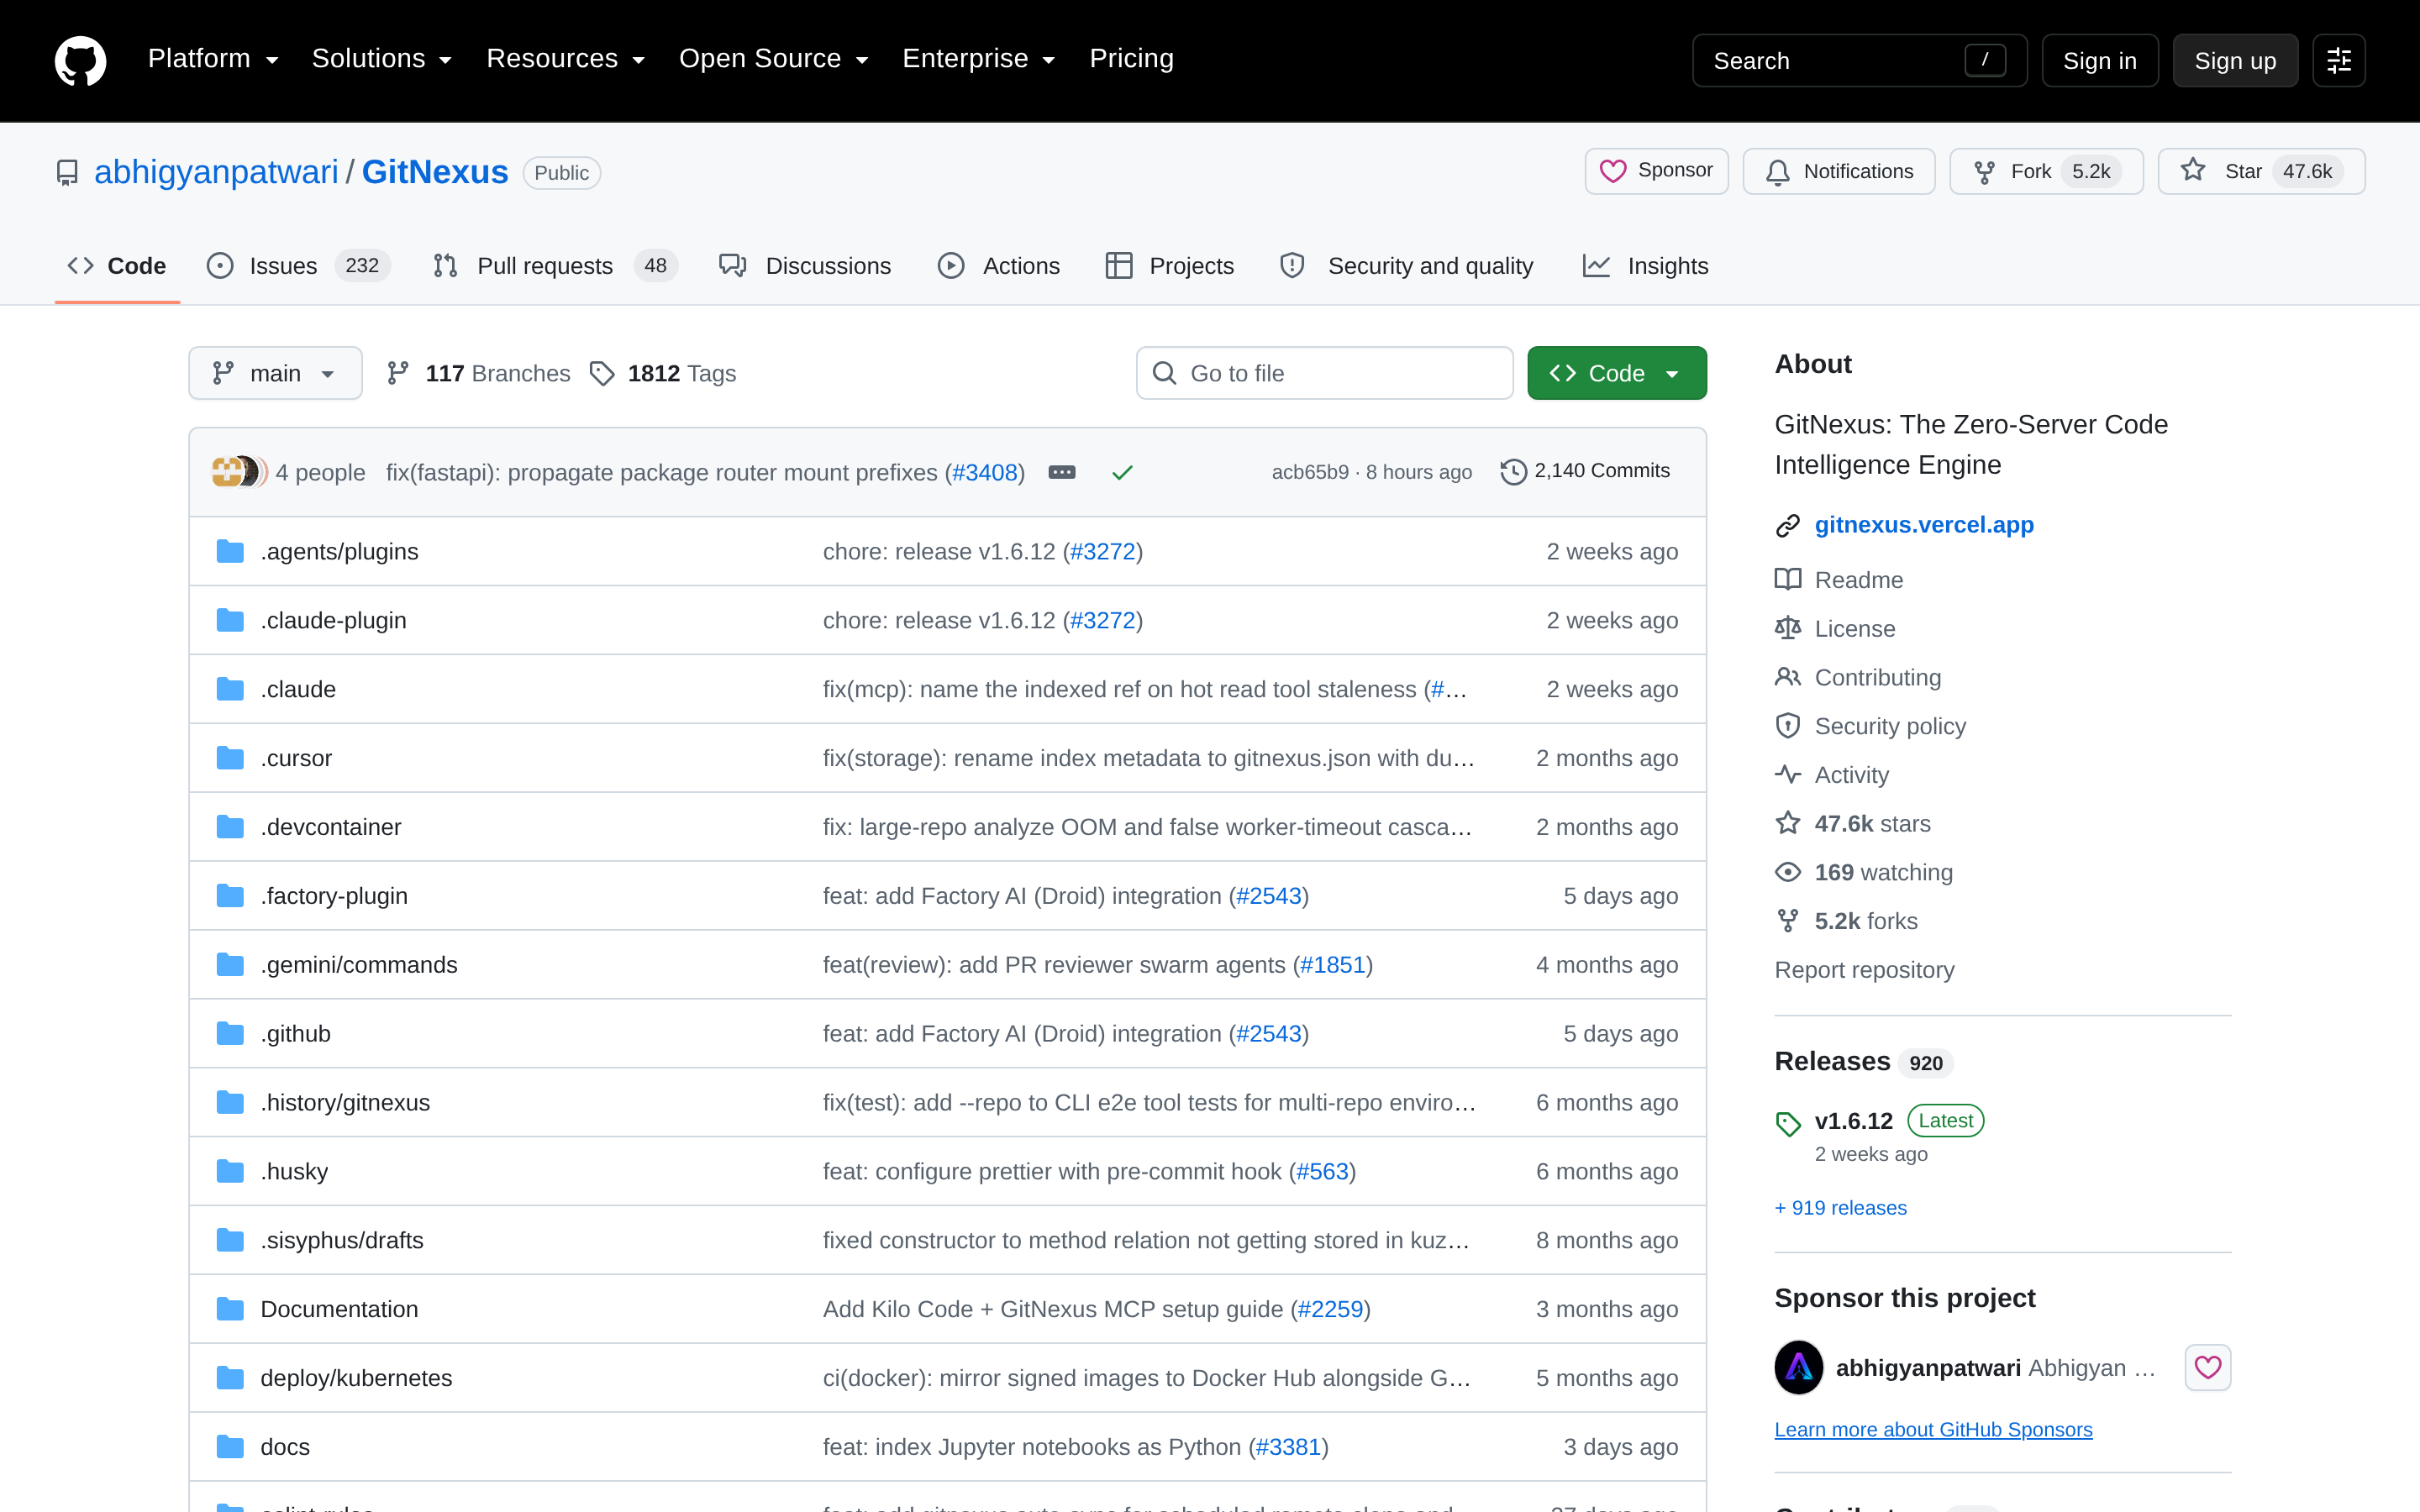2420x1512 pixels.
Task: Expand the Platform menu
Action: (x=213, y=59)
